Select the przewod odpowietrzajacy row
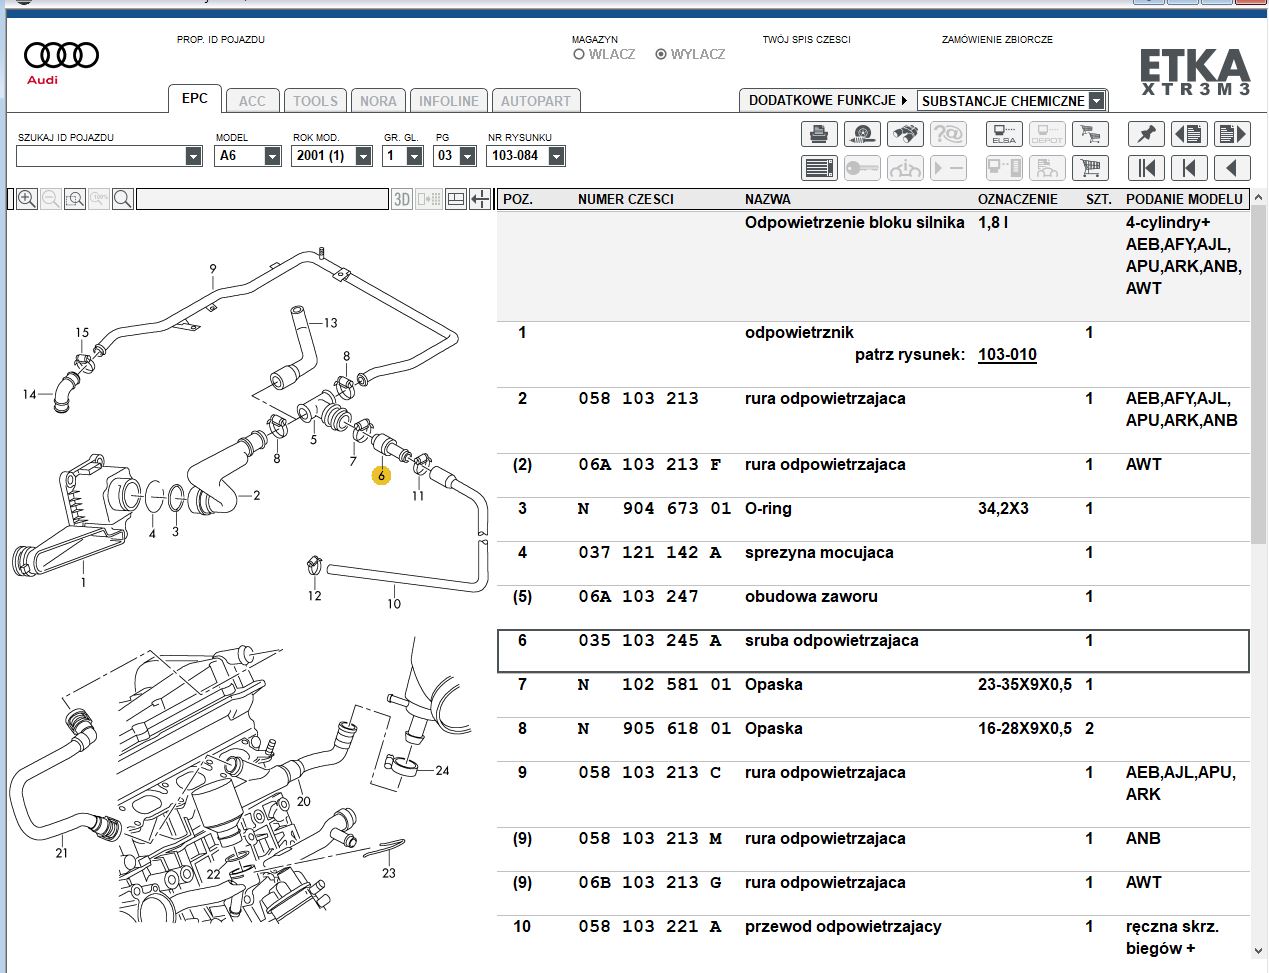The width and height of the screenshot is (1269, 973). coord(873,938)
